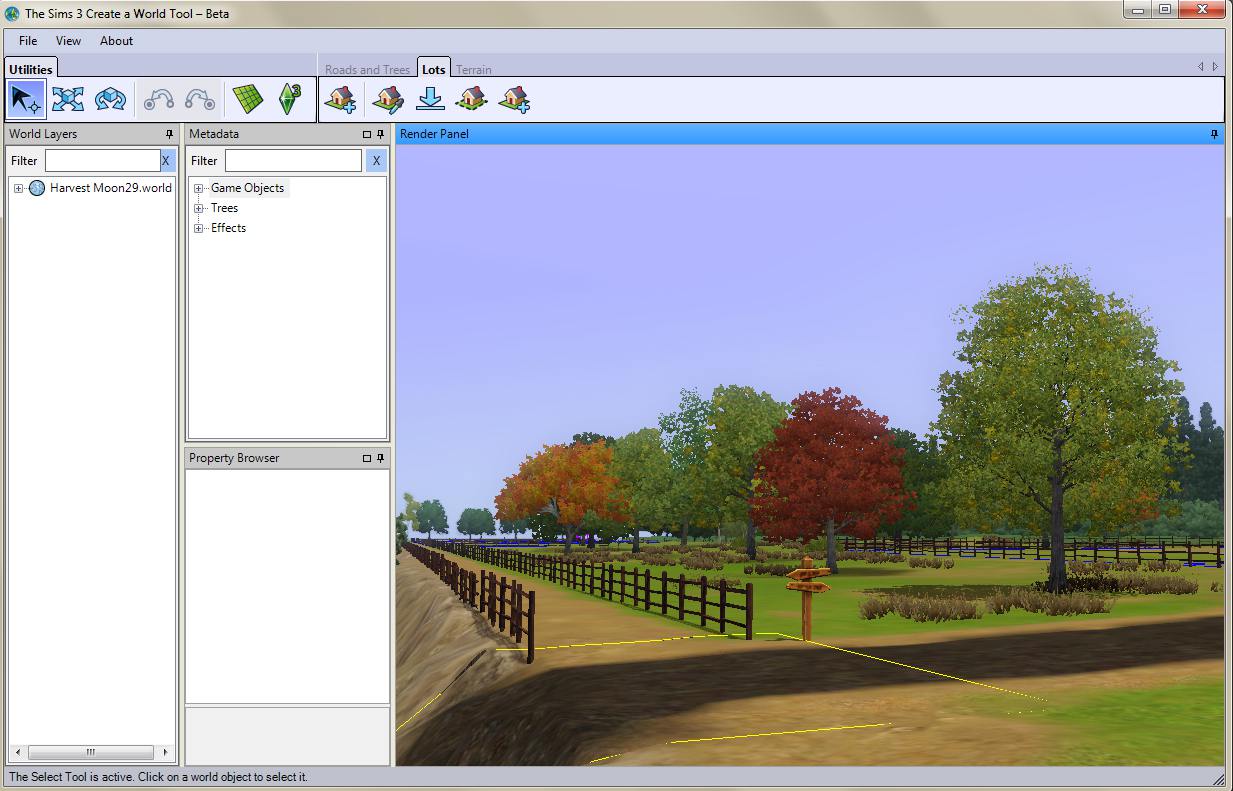Click the Metadata filter text box
Image resolution: width=1233 pixels, height=791 pixels.
click(293, 160)
